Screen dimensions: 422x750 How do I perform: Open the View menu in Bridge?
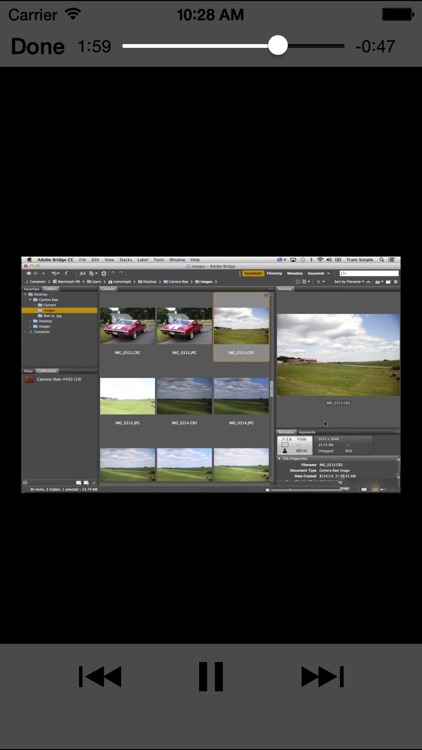click(x=109, y=260)
